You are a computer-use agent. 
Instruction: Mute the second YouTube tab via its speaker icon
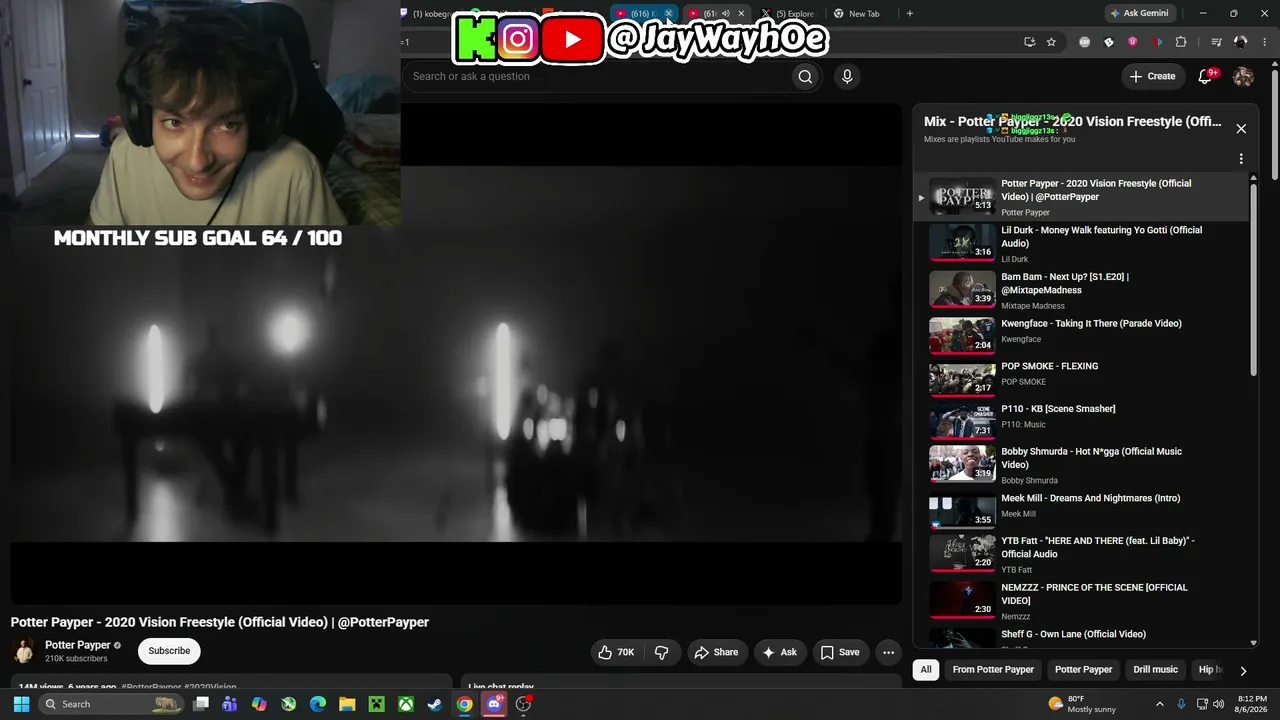coord(726,14)
